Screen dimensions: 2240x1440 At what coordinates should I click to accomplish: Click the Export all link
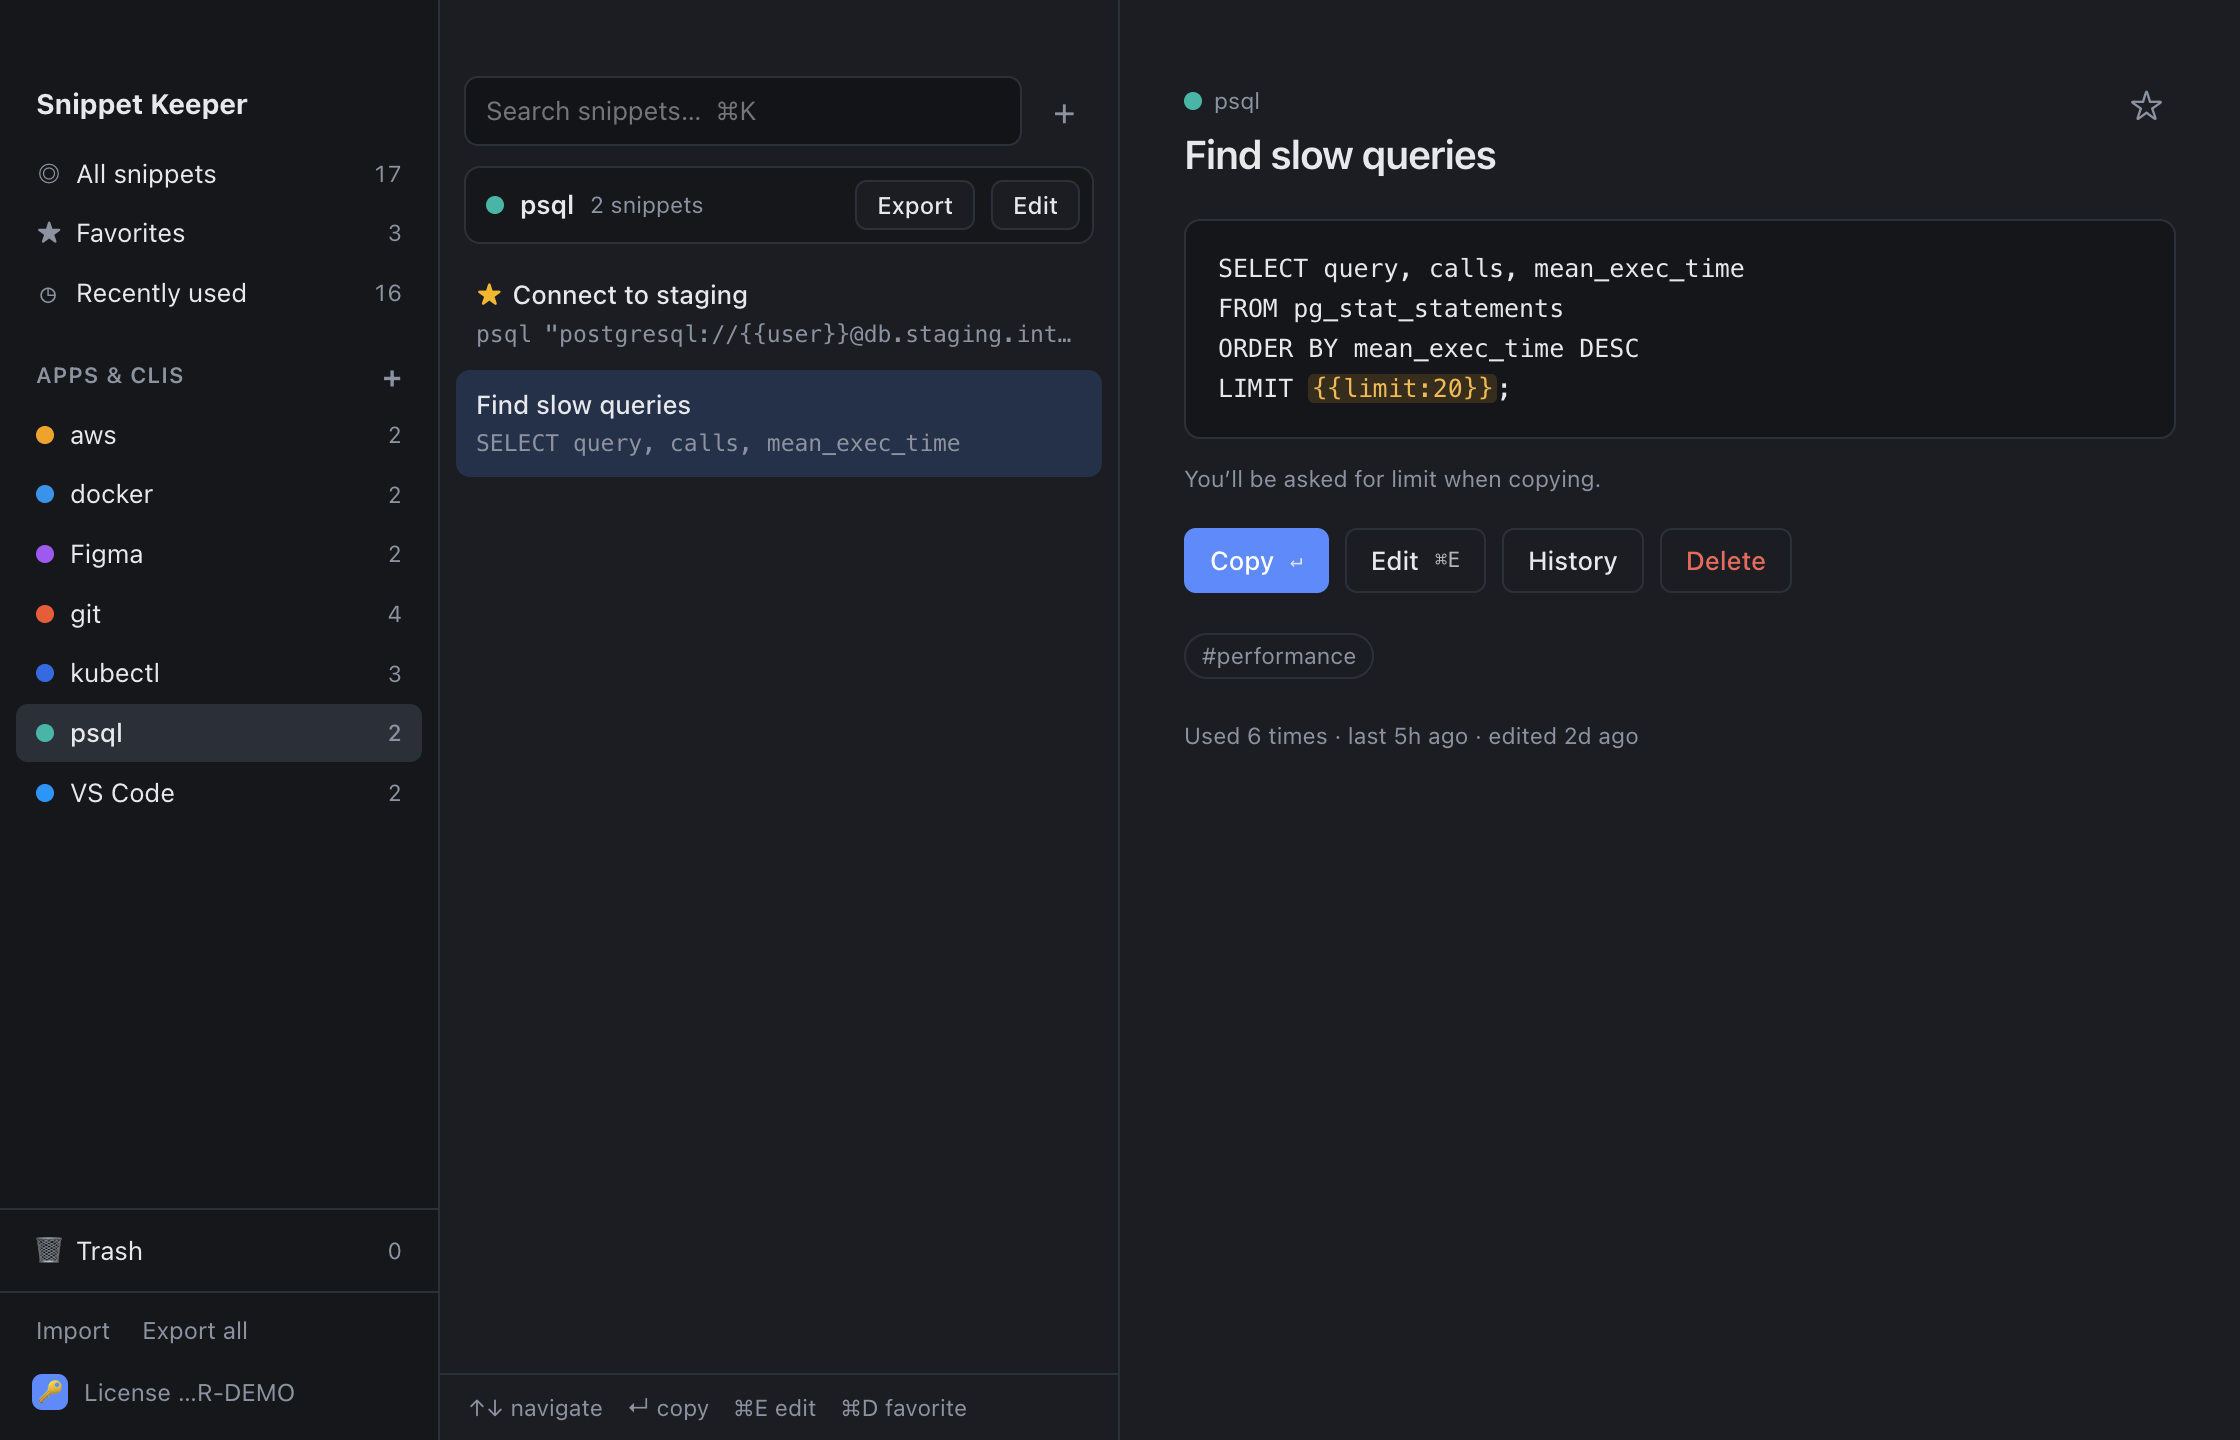(x=195, y=1331)
